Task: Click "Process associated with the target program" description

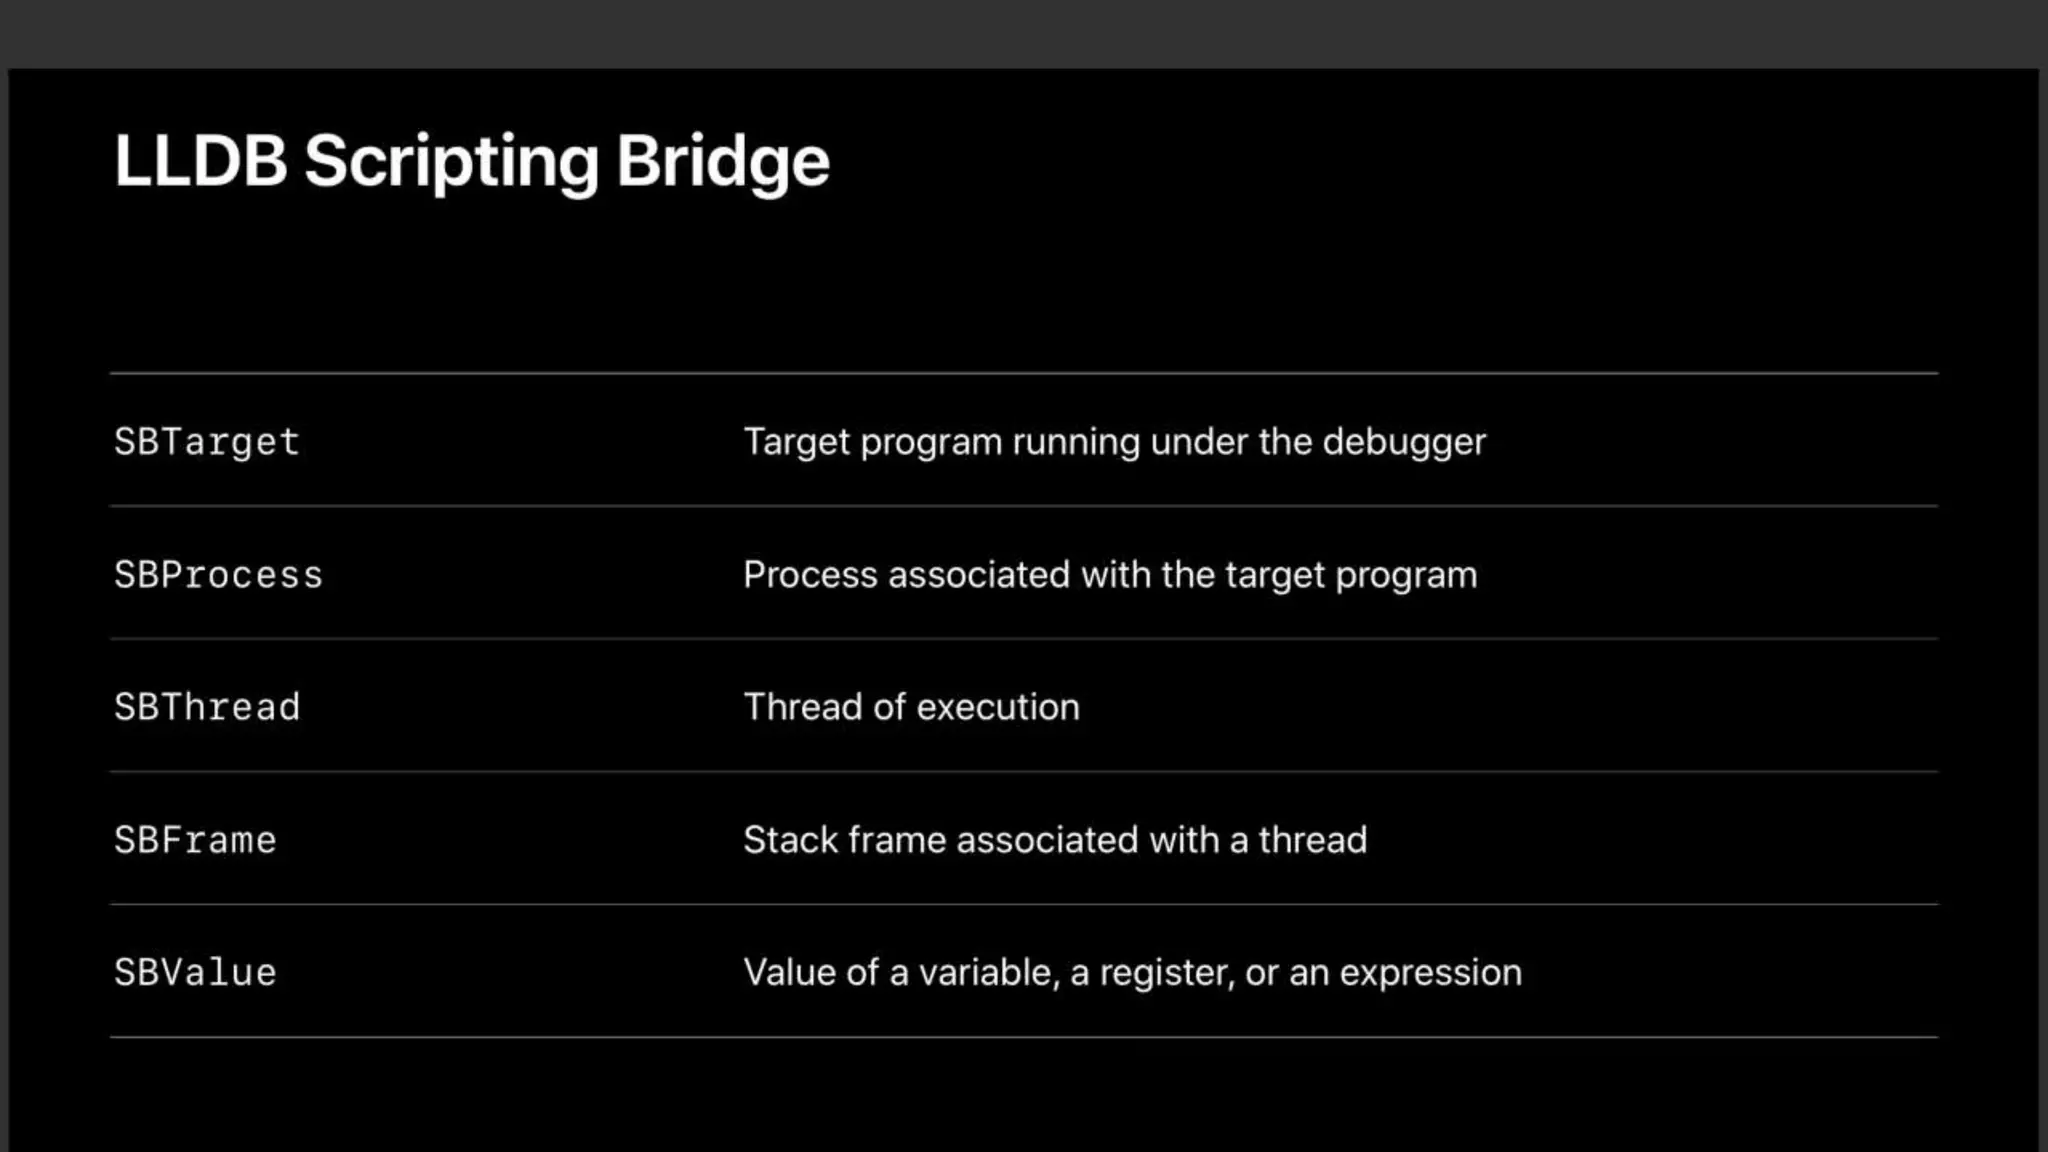Action: 1110,575
